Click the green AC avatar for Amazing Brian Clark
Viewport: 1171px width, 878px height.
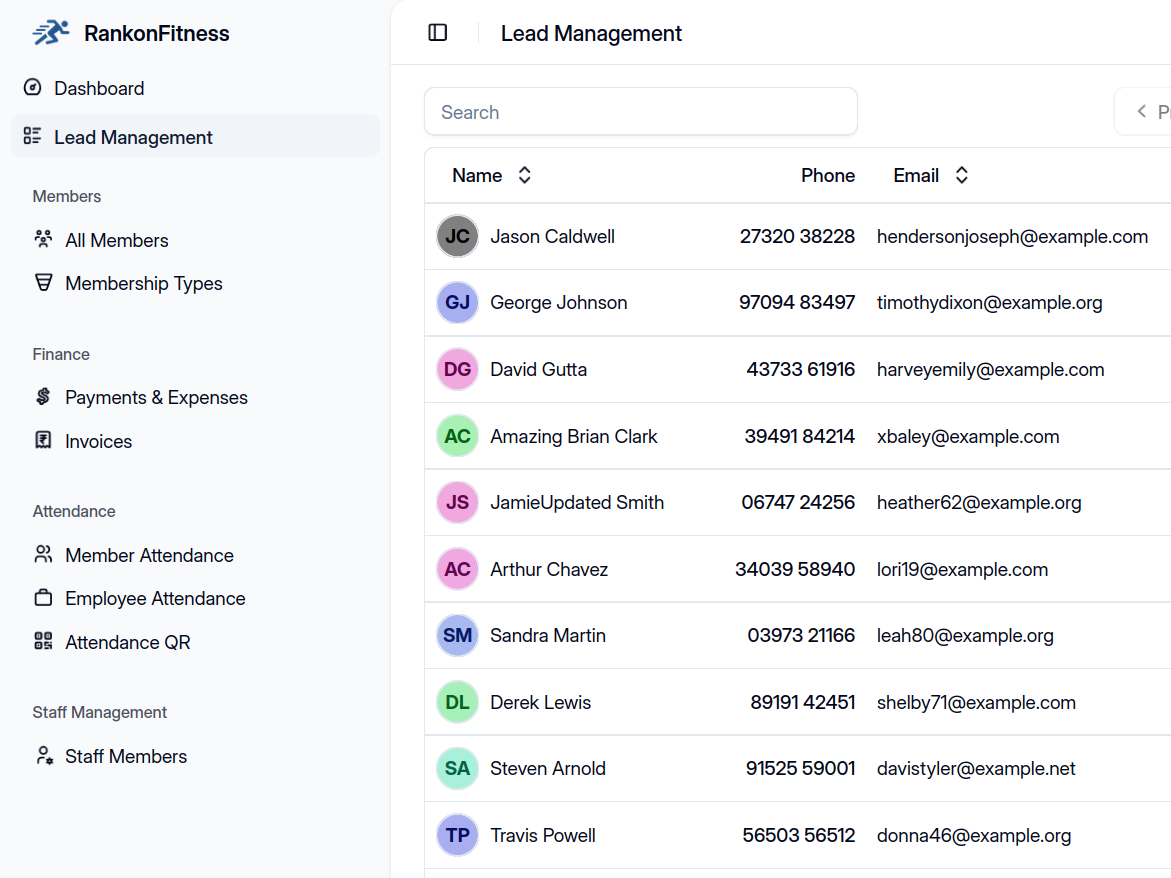(457, 436)
